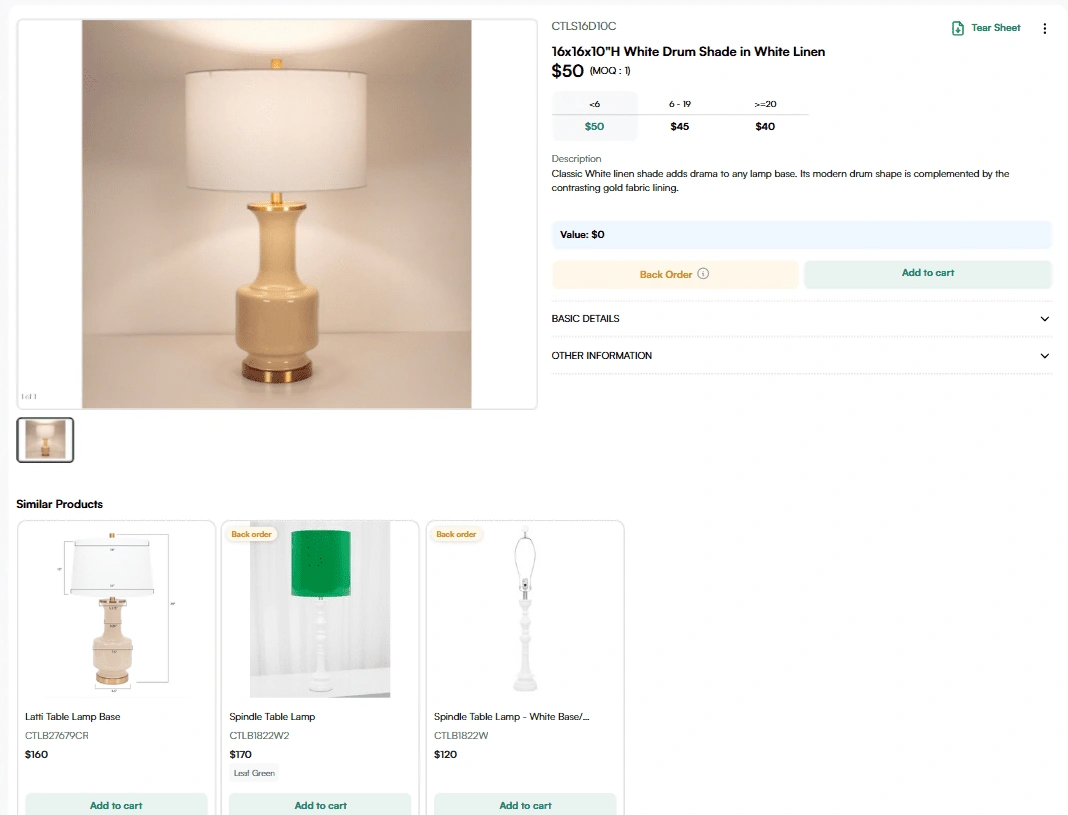Collapse the BASIC DETAILS chevron

(1044, 319)
